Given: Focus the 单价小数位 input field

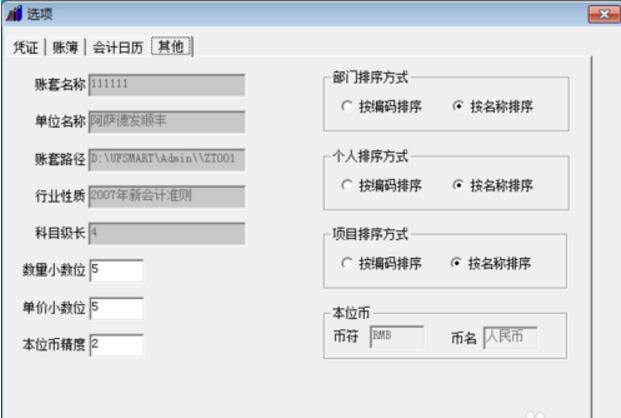Looking at the screenshot, I should click(116, 307).
